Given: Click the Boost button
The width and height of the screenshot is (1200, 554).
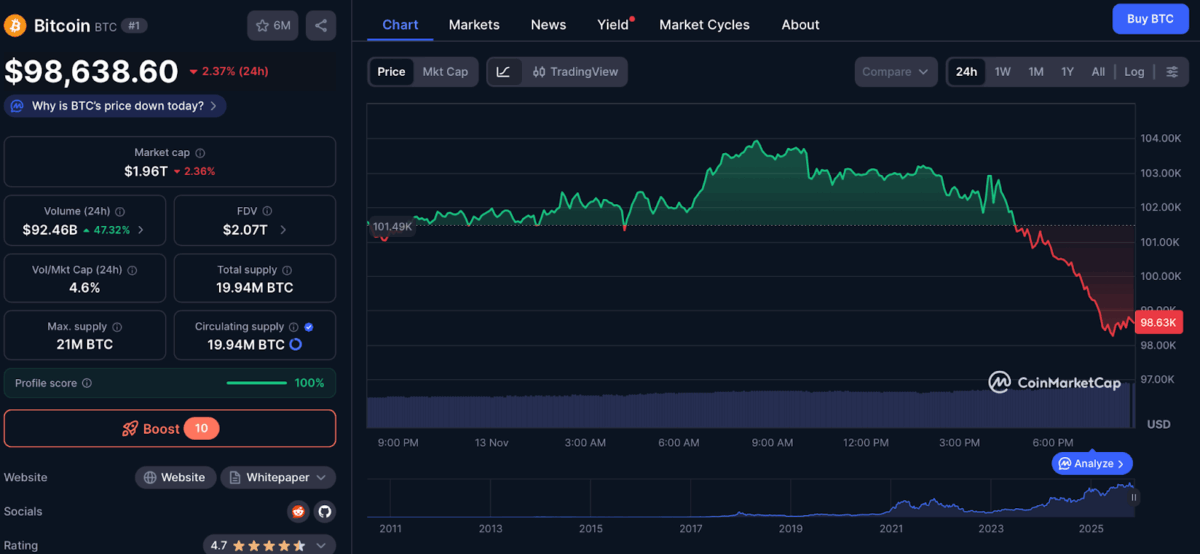Looking at the screenshot, I should point(170,428).
